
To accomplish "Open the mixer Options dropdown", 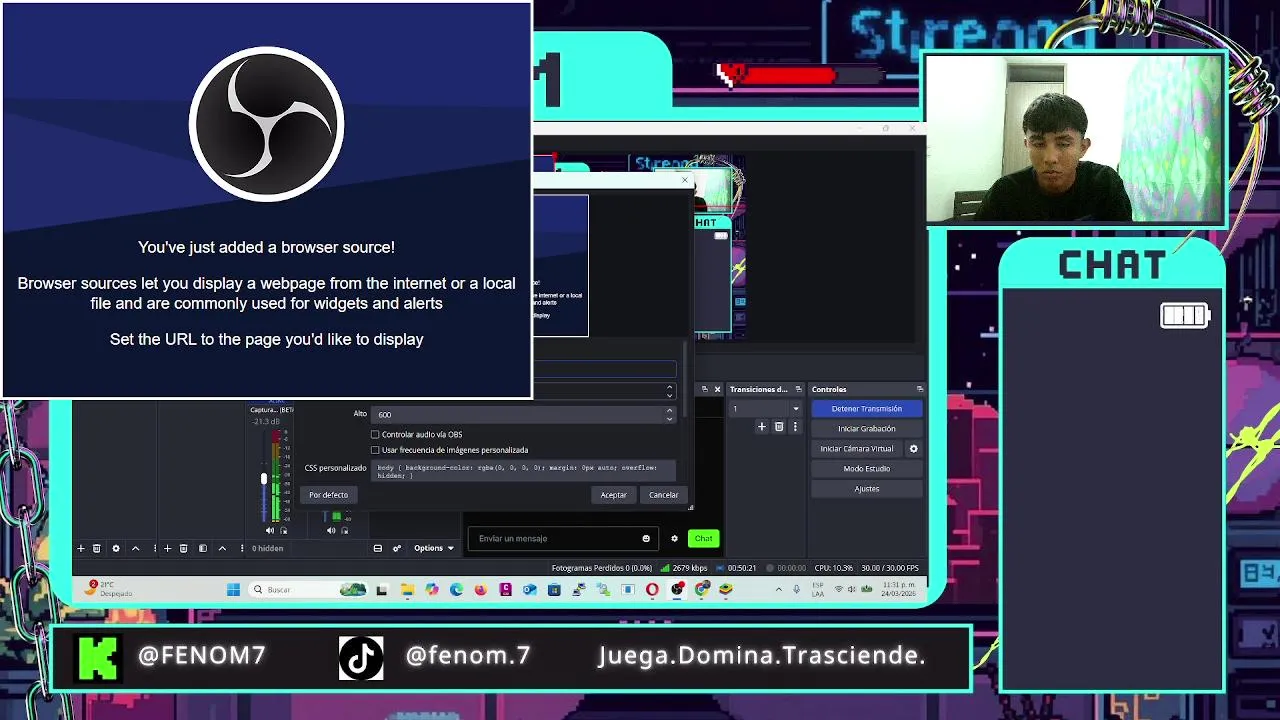I will click(433, 548).
